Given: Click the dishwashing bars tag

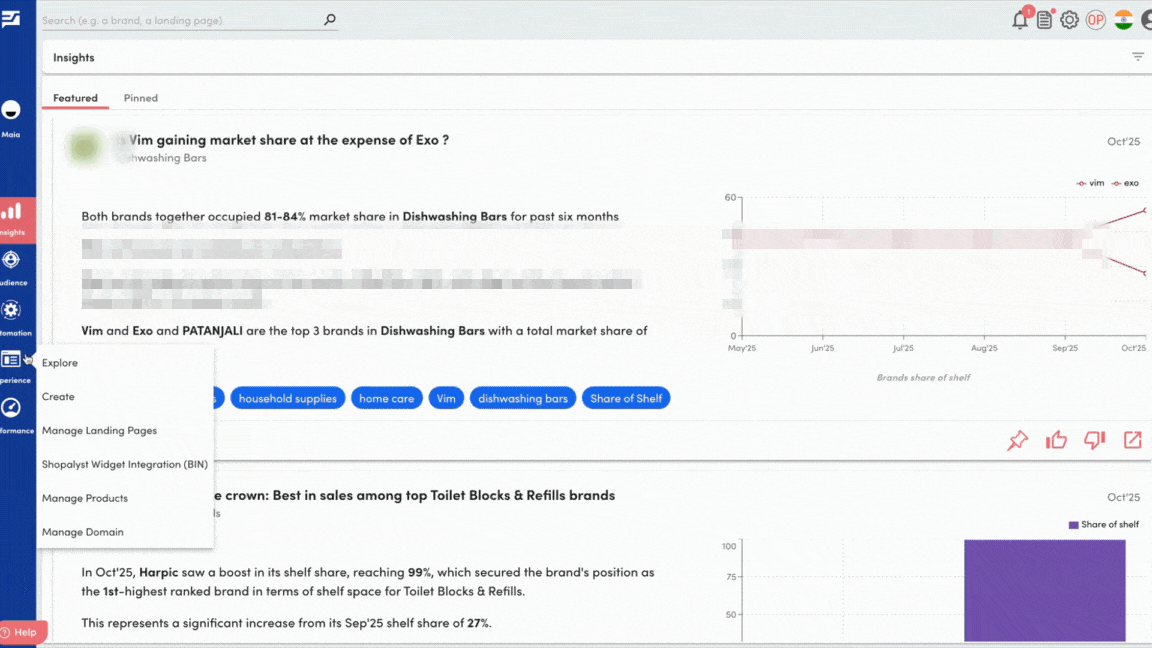Looking at the screenshot, I should pyautogui.click(x=522, y=398).
